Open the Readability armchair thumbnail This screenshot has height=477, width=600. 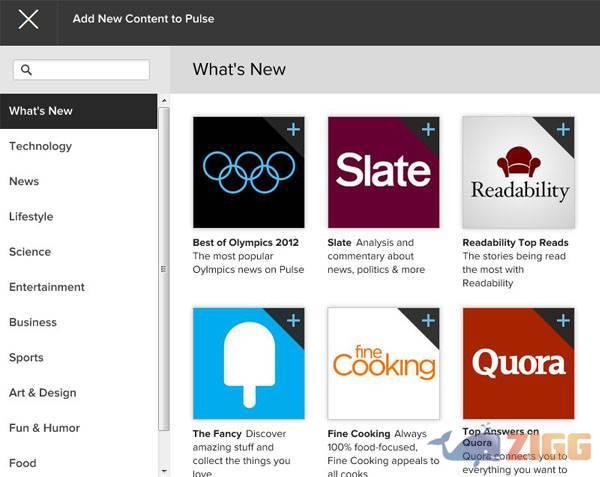coord(518,173)
